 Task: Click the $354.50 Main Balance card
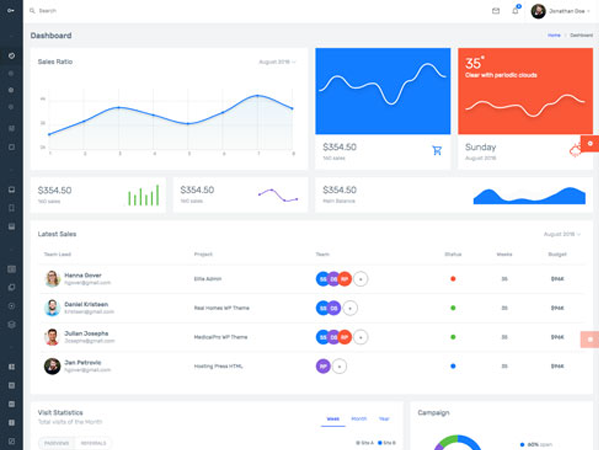(x=454, y=195)
